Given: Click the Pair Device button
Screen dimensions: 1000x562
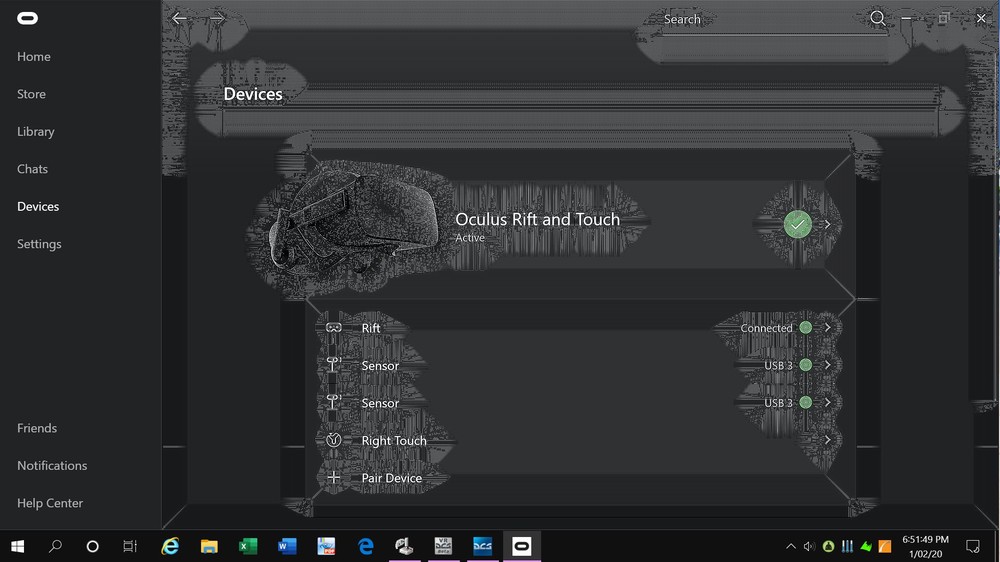Looking at the screenshot, I should click(x=392, y=478).
